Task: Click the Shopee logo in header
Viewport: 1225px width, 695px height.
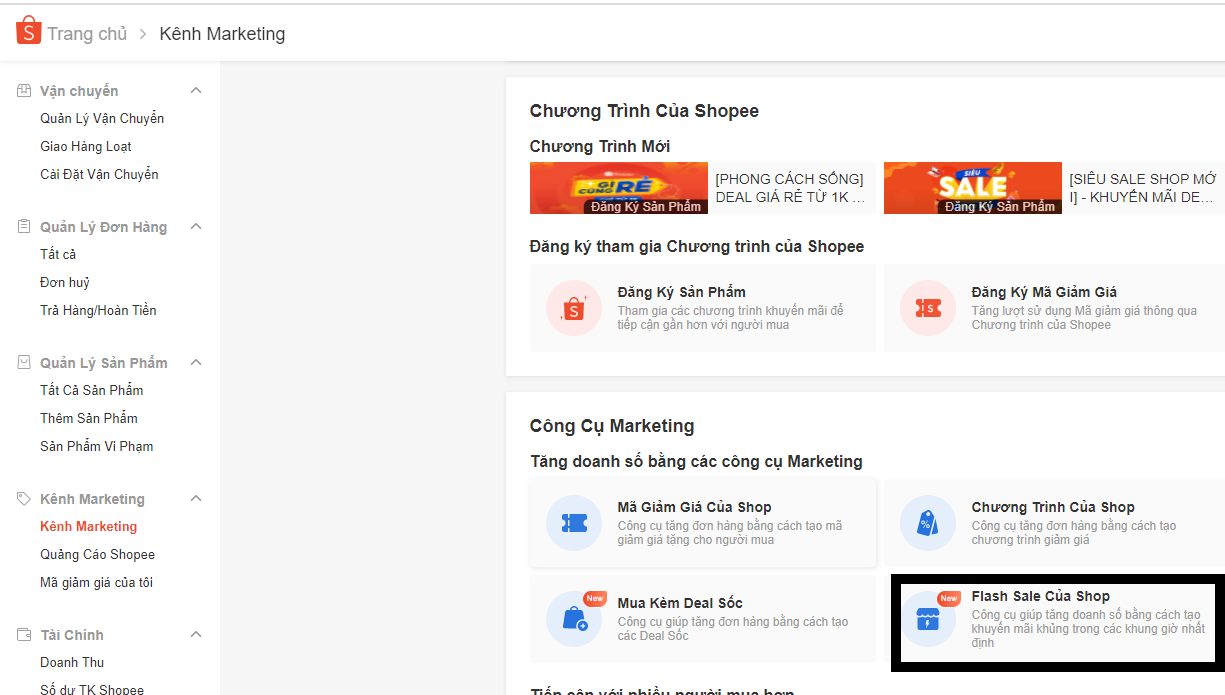Action: 28,31
